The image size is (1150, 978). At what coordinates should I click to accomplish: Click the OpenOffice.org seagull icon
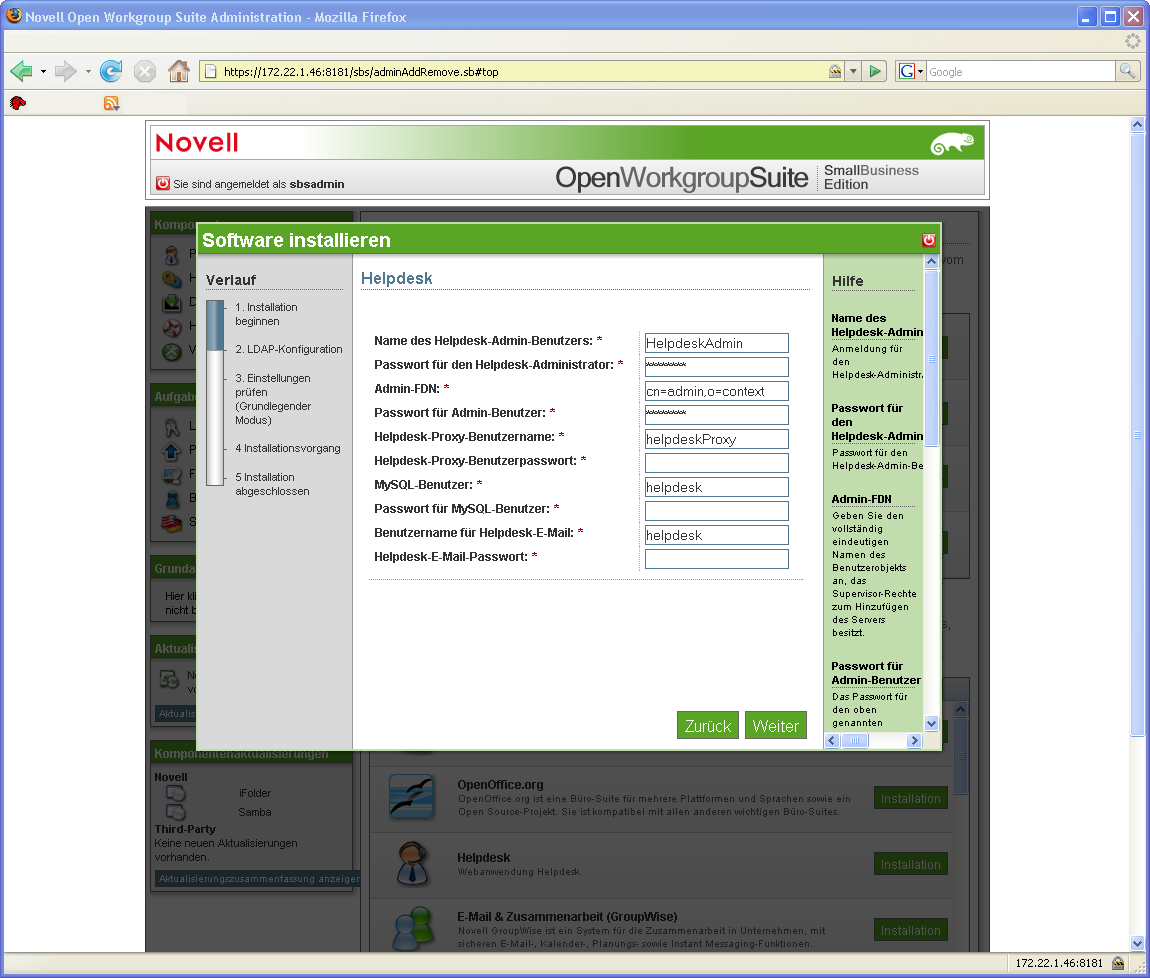[x=411, y=797]
